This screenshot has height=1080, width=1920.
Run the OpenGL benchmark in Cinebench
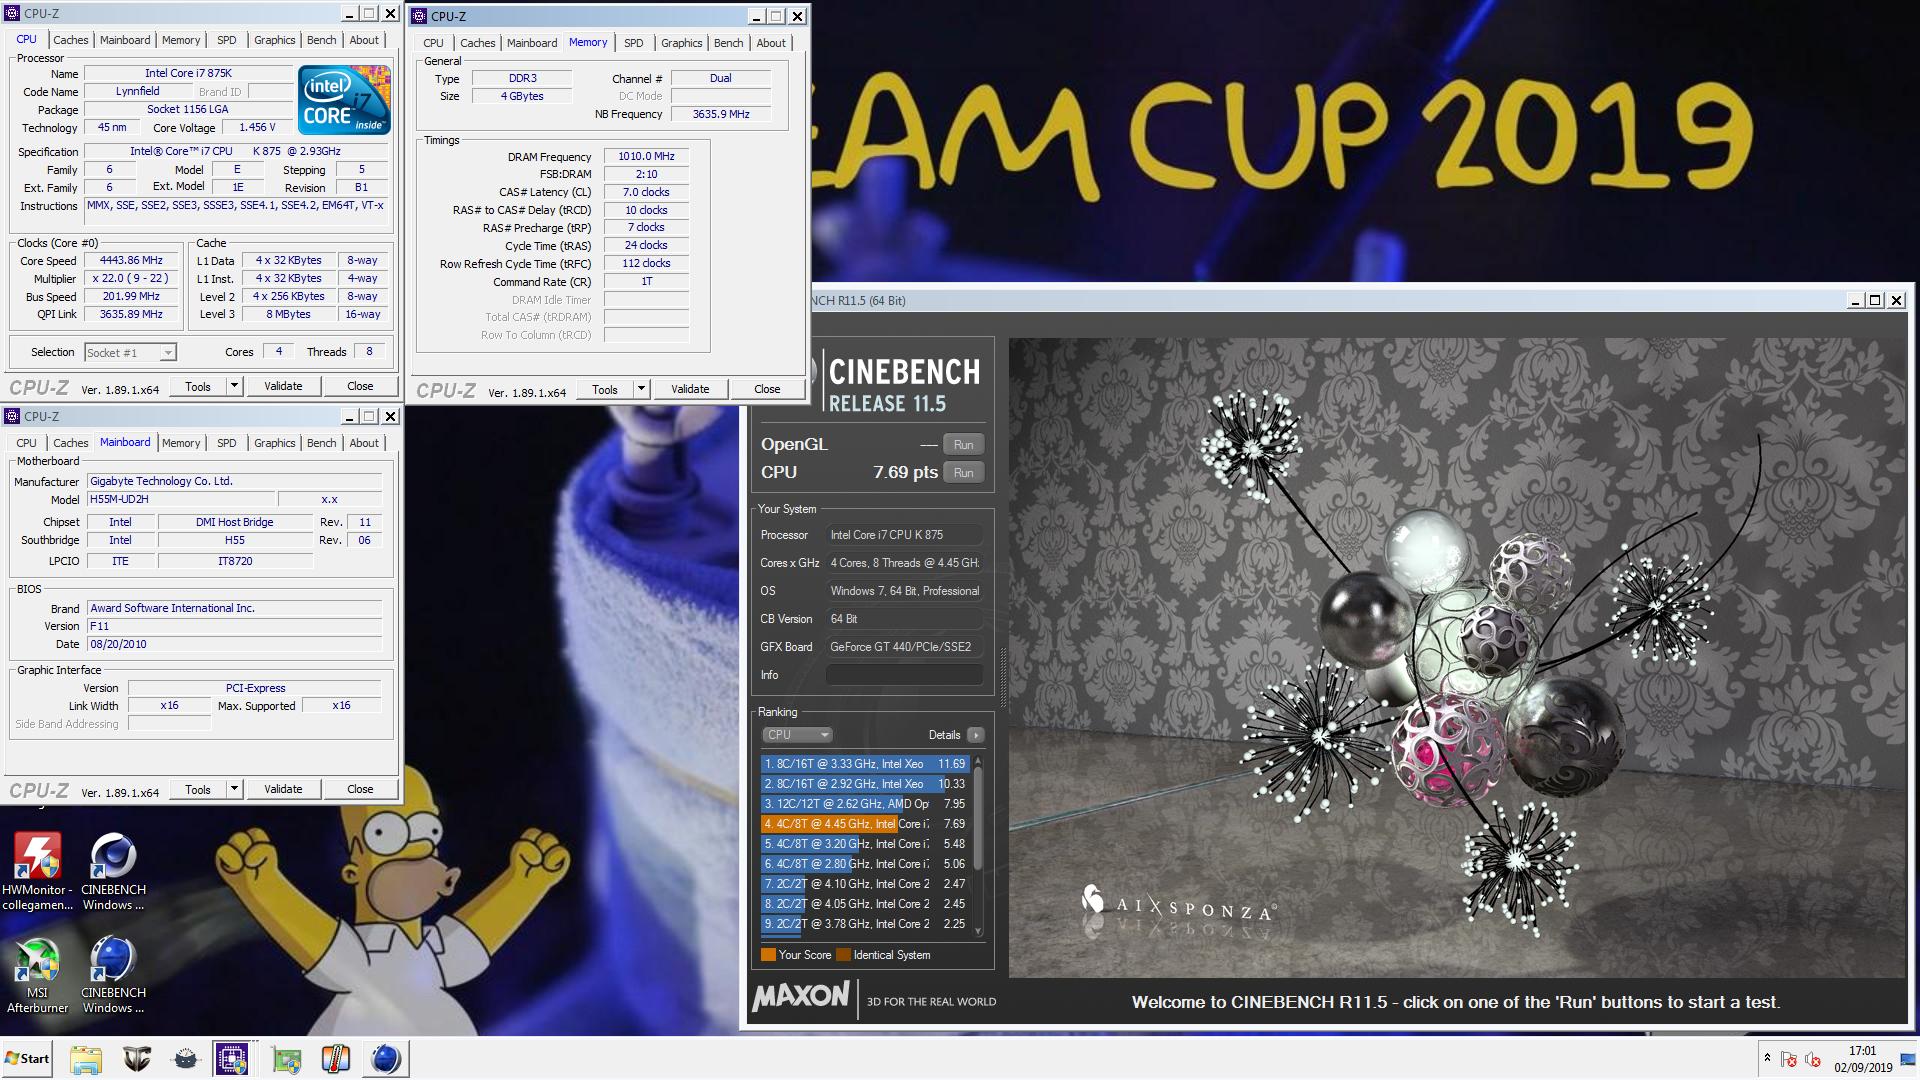click(x=963, y=445)
